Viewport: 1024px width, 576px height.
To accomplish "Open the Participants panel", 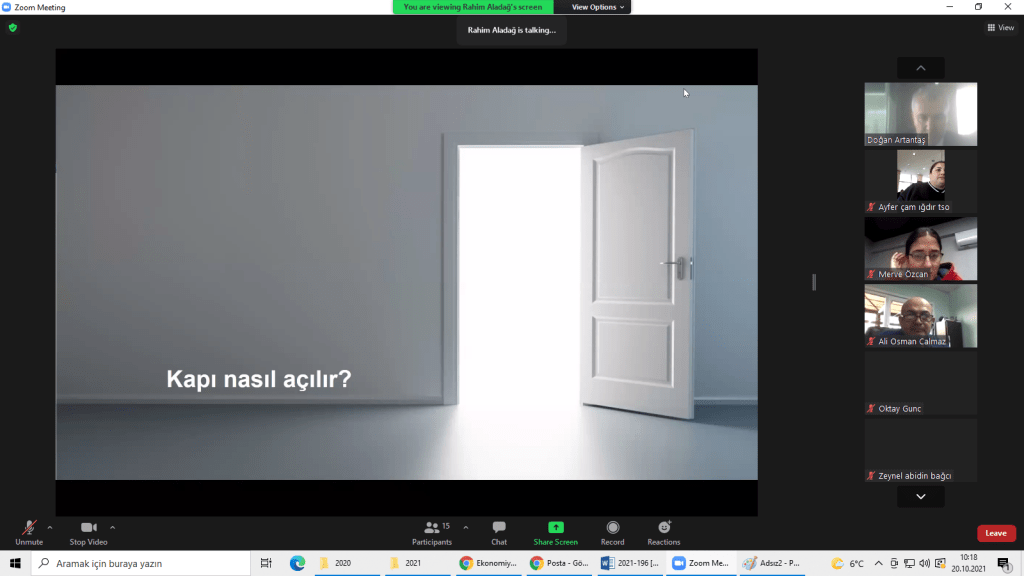I will [431, 531].
